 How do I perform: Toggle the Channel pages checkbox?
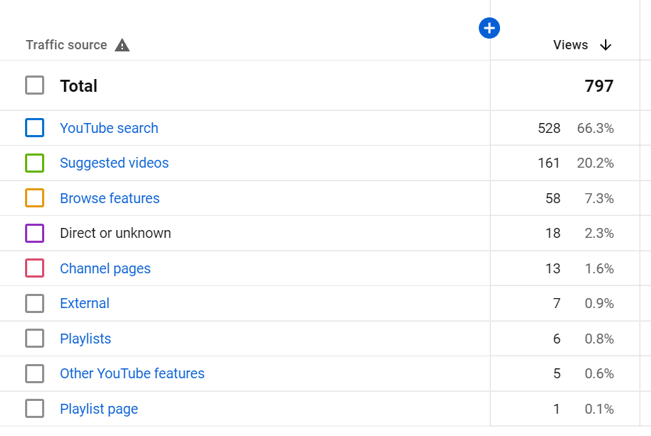[x=35, y=268]
